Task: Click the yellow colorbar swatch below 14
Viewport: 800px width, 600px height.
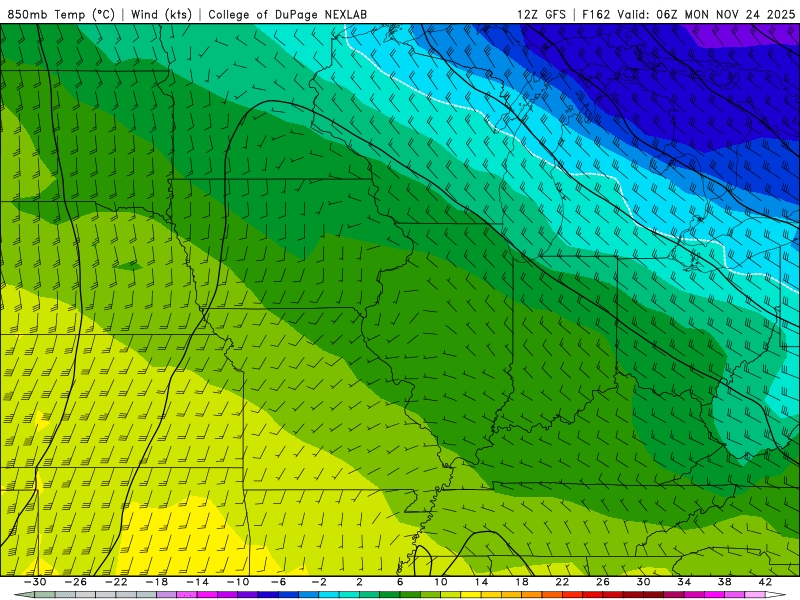Action: tap(471, 595)
